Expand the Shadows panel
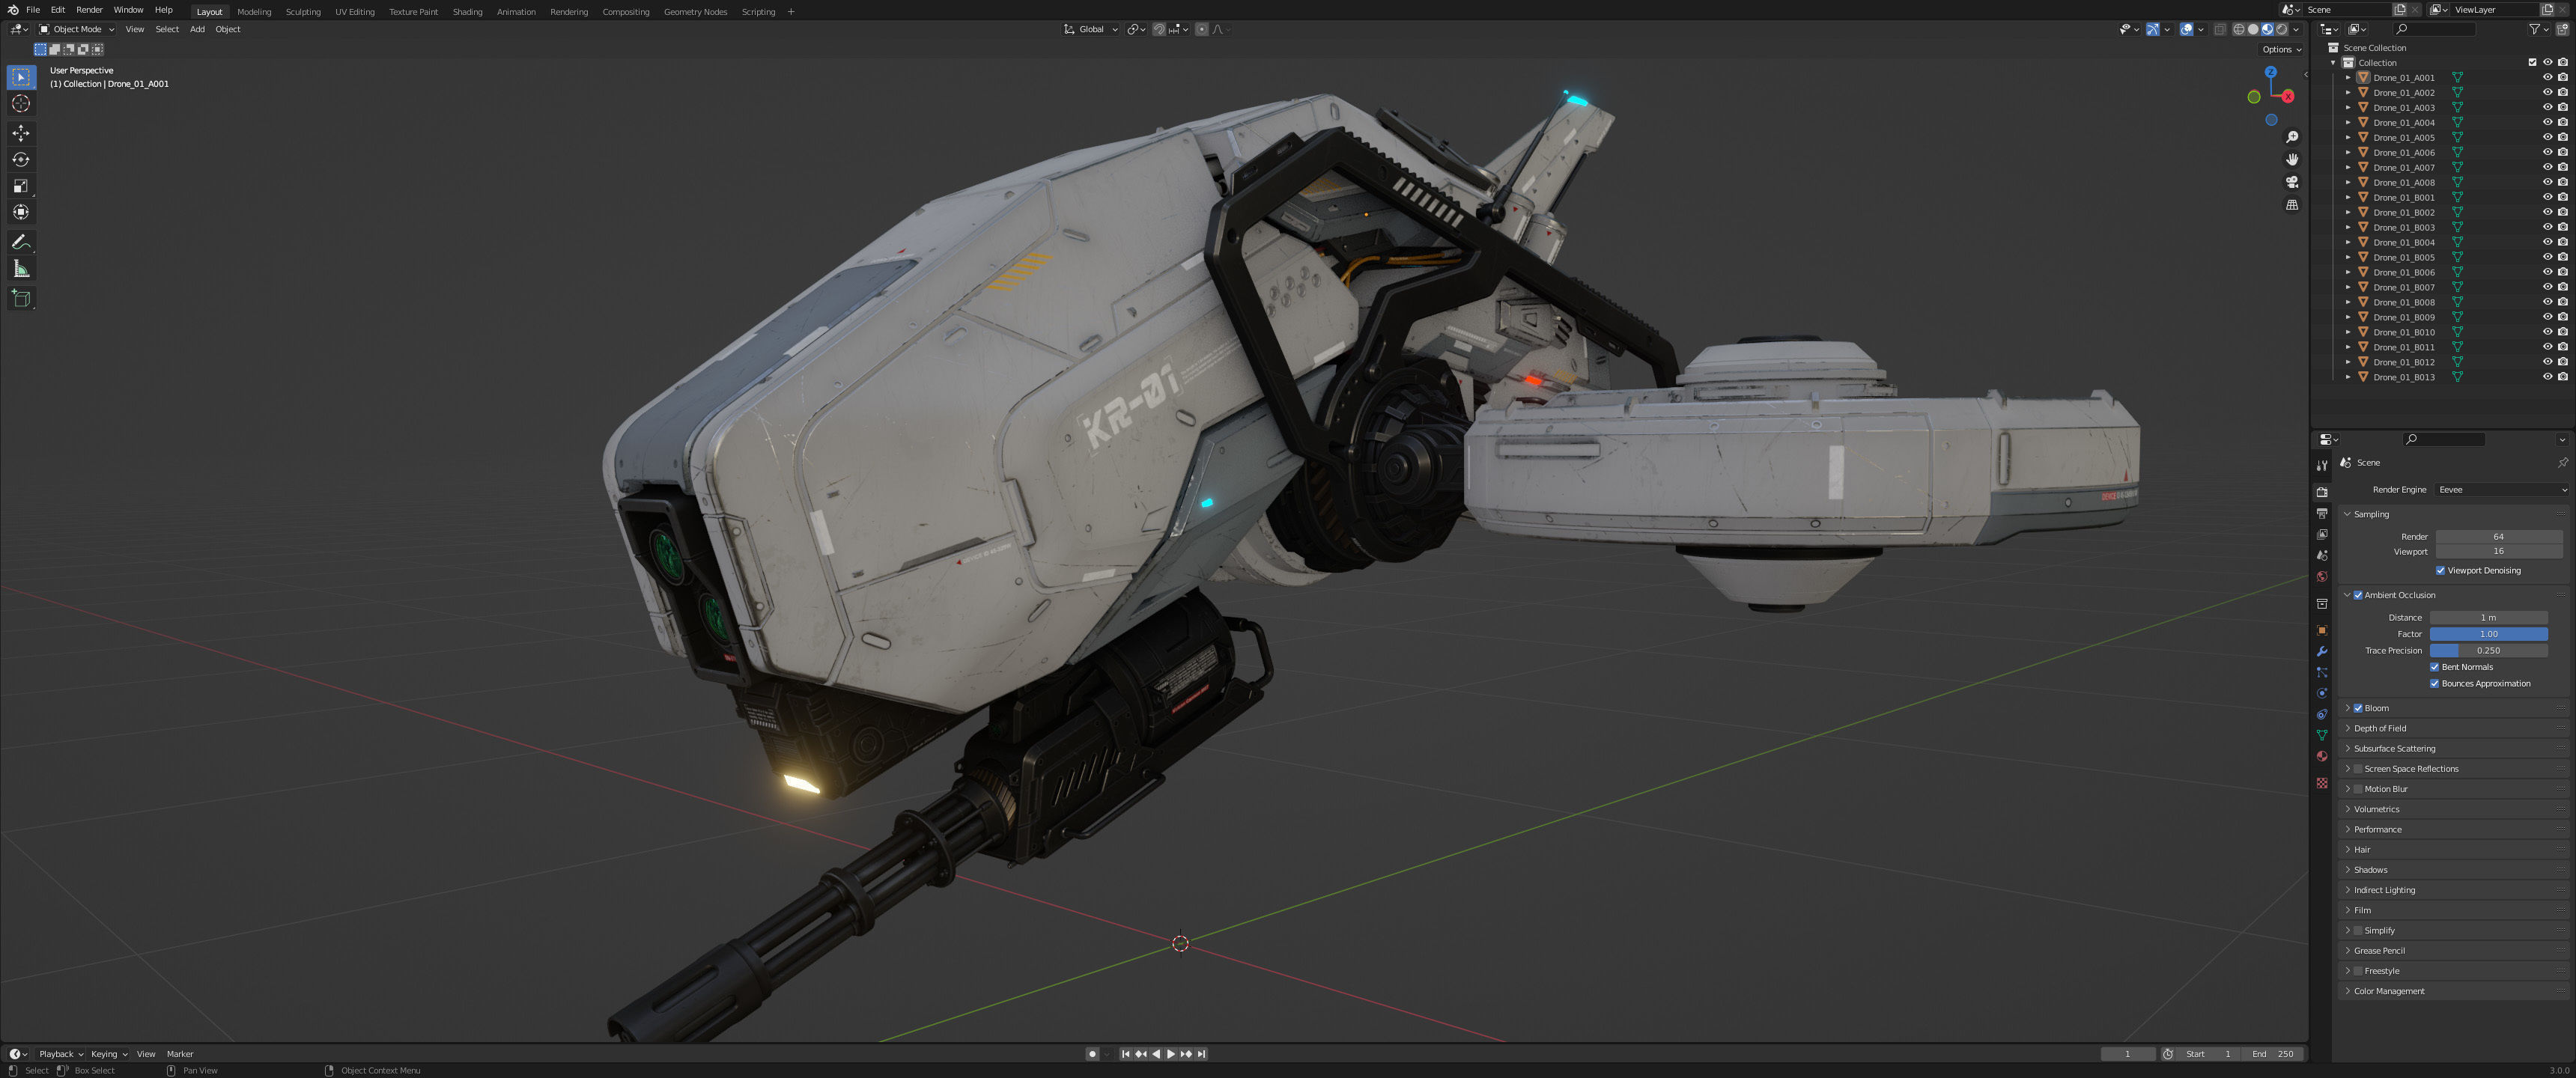The image size is (2576, 1078). point(2370,870)
